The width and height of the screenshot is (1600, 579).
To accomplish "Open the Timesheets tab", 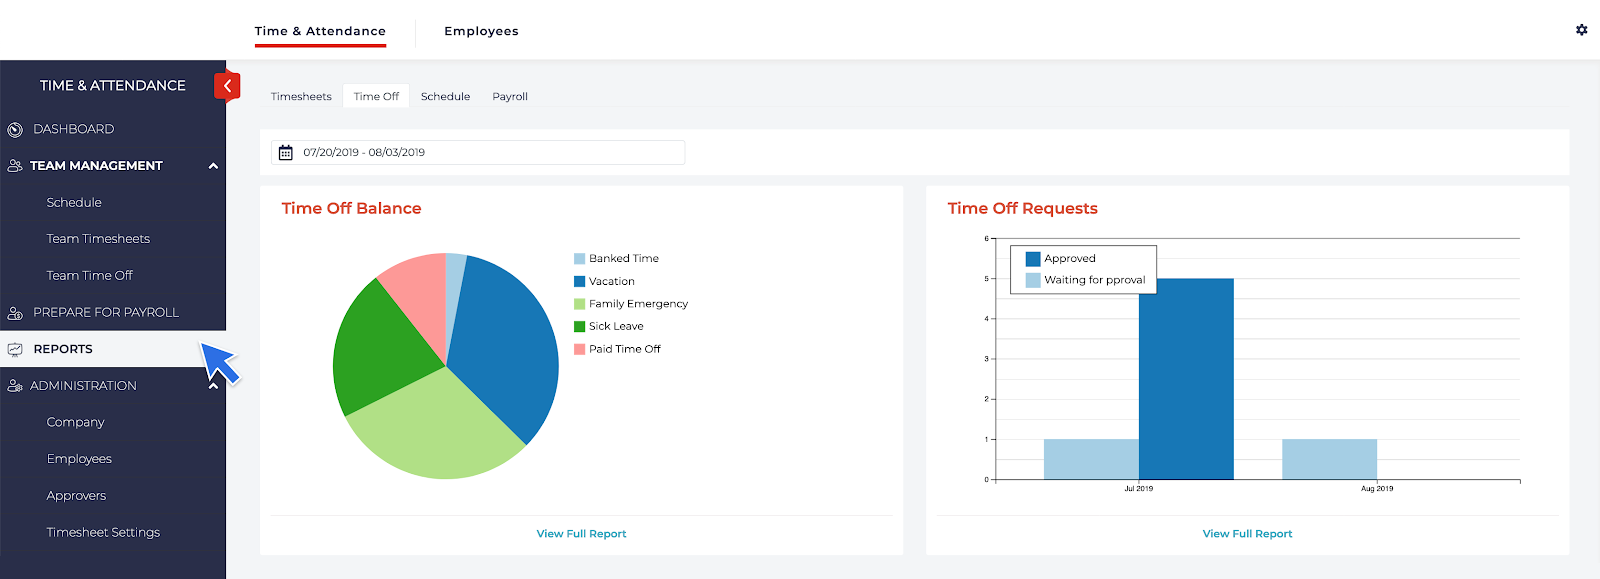I will click(x=301, y=97).
